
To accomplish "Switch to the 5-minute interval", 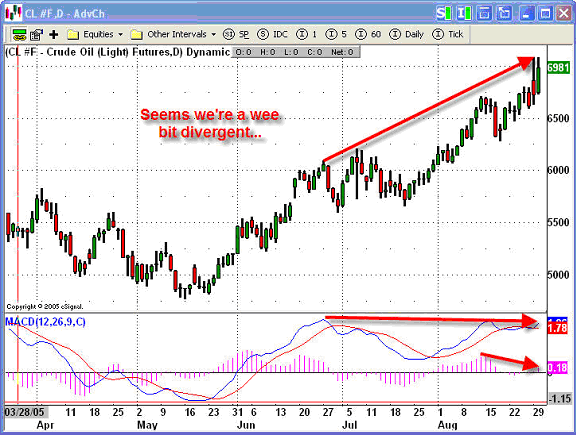I will (x=336, y=34).
